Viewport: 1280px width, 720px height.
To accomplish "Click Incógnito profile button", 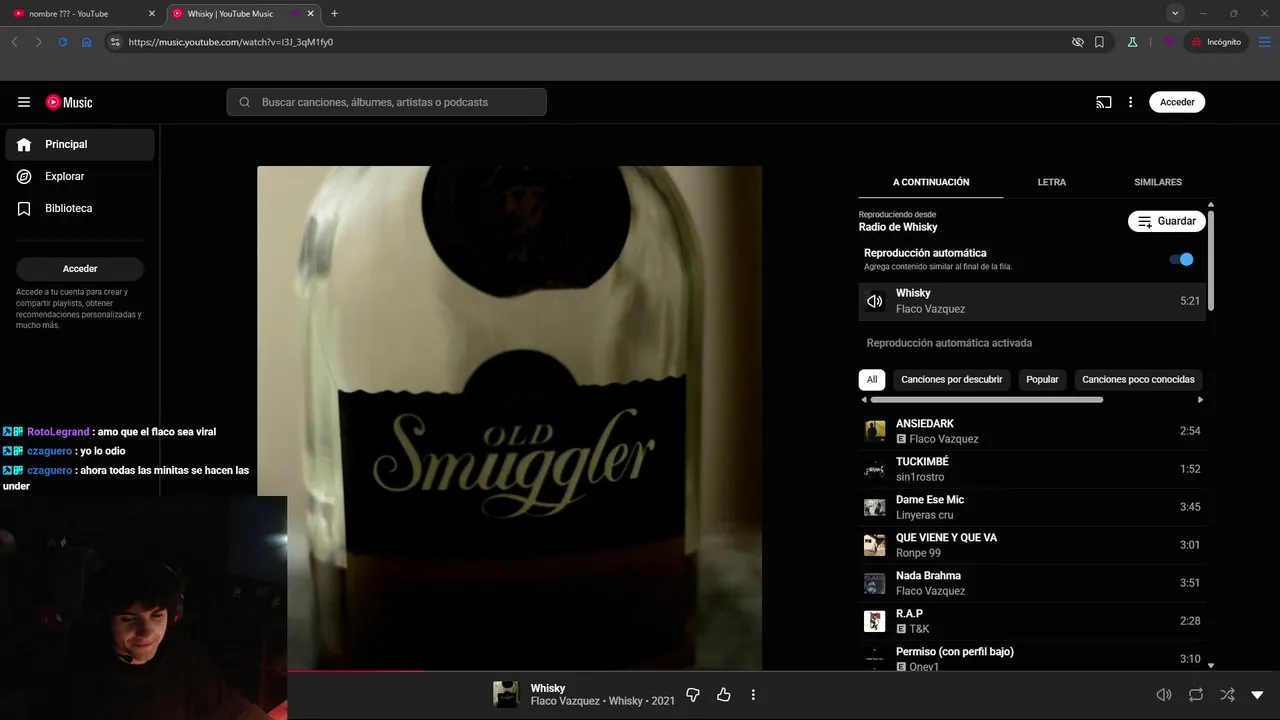I will click(x=1216, y=42).
